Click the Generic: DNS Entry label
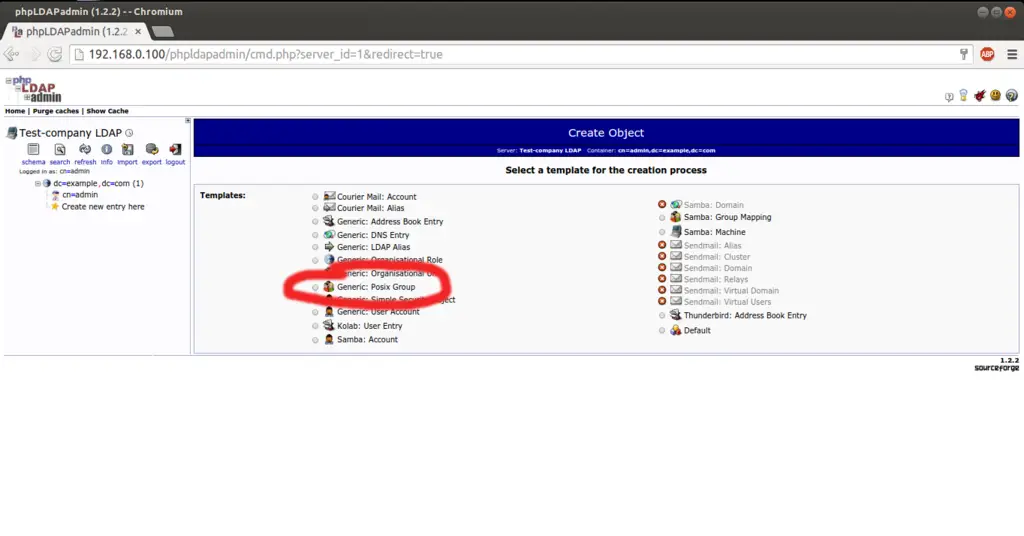The width and height of the screenshot is (1024, 536). click(373, 235)
